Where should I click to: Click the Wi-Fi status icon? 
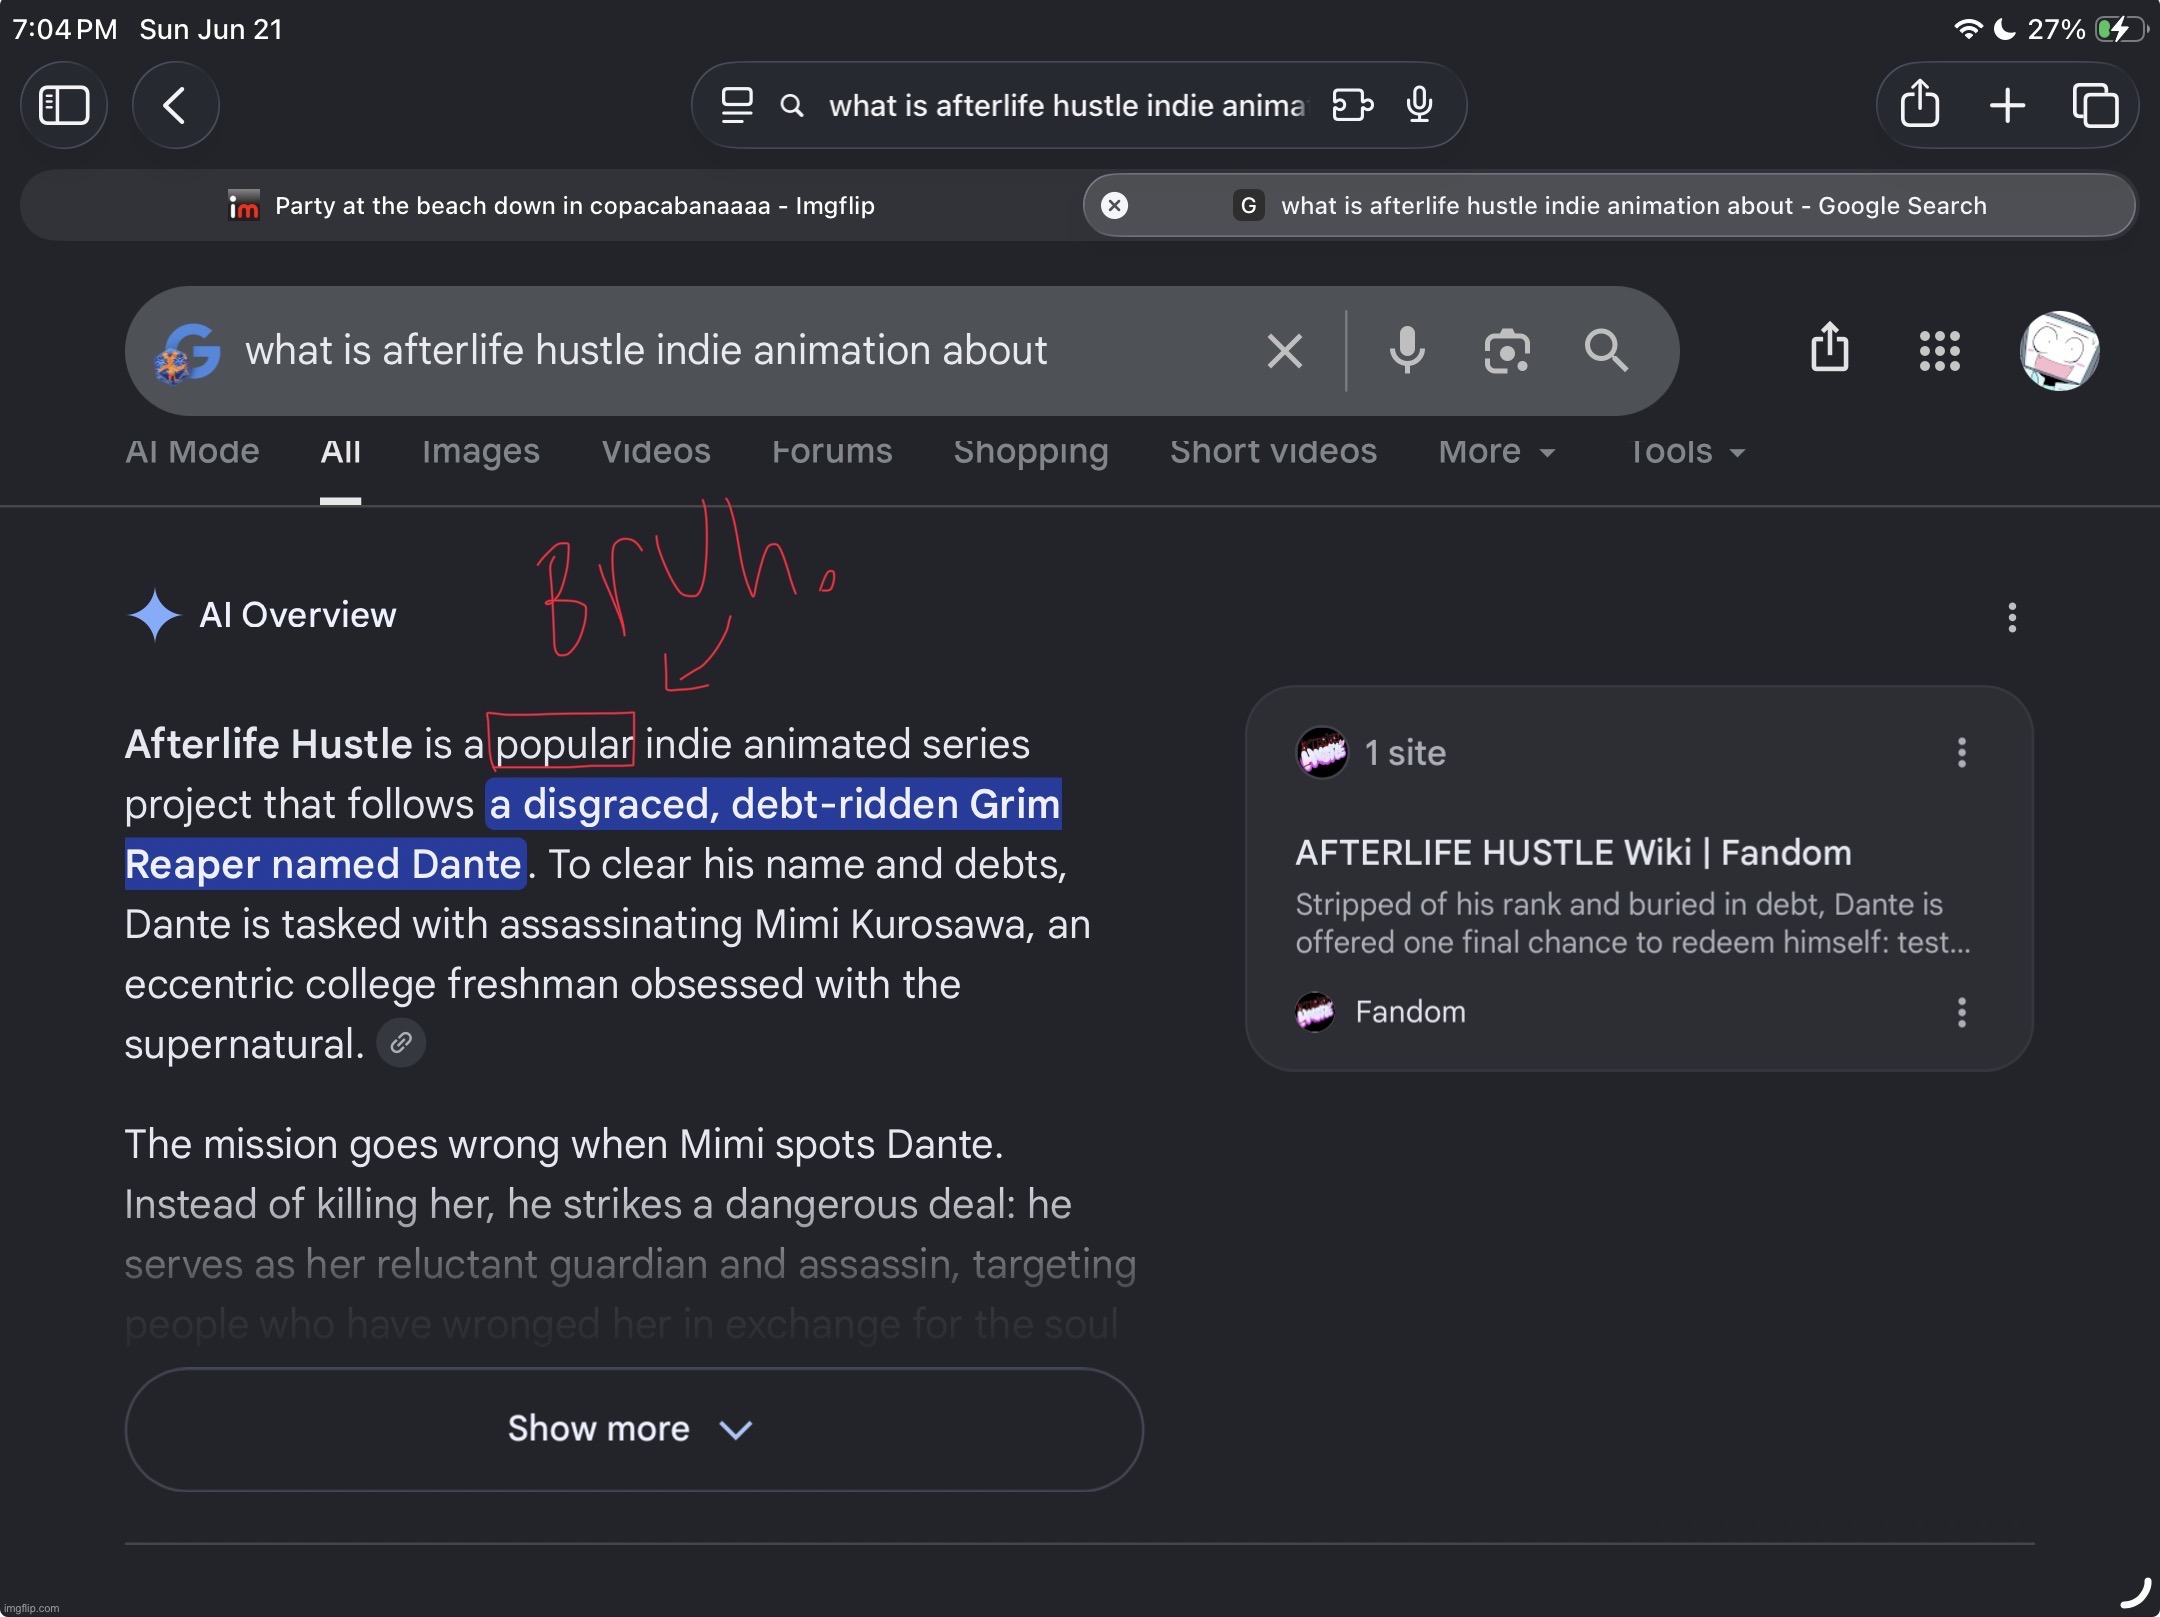(x=1968, y=29)
